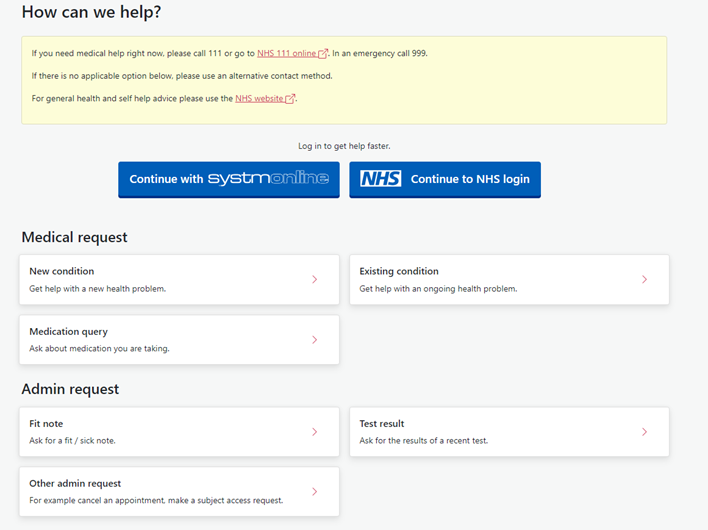Open the Medication query card
The width and height of the screenshot is (708, 530).
pyautogui.click(x=179, y=339)
